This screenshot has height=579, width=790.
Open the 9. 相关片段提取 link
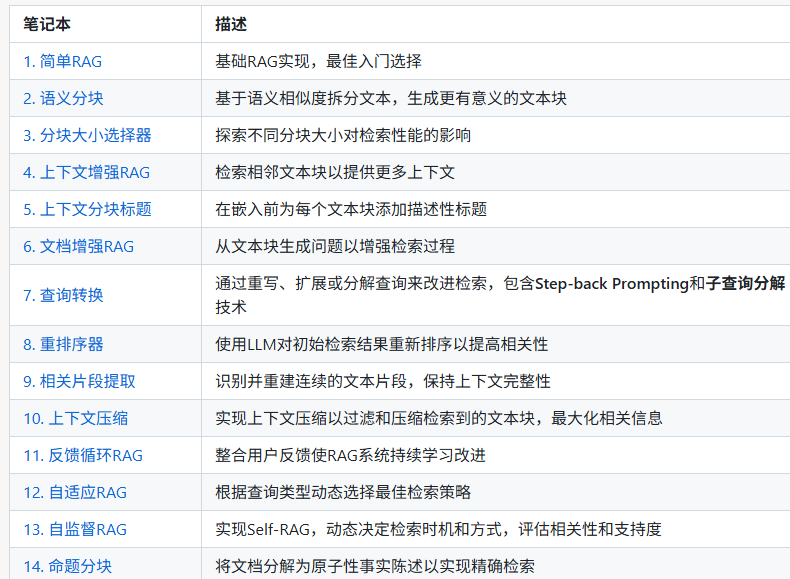(79, 381)
